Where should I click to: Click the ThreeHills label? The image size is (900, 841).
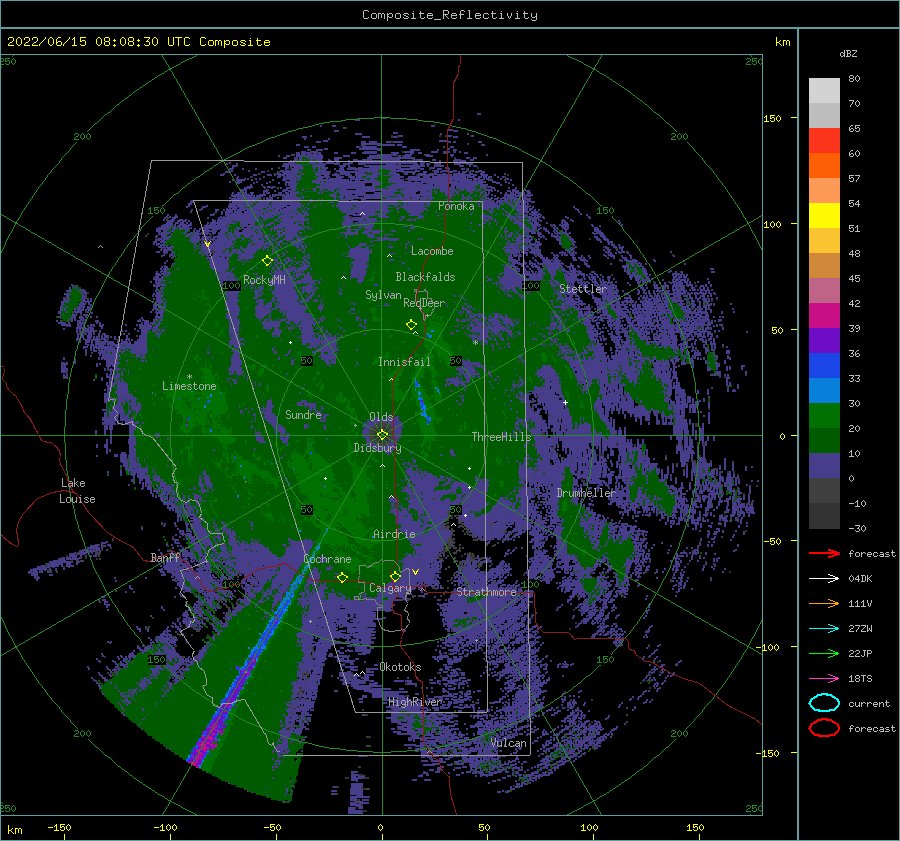(x=501, y=437)
